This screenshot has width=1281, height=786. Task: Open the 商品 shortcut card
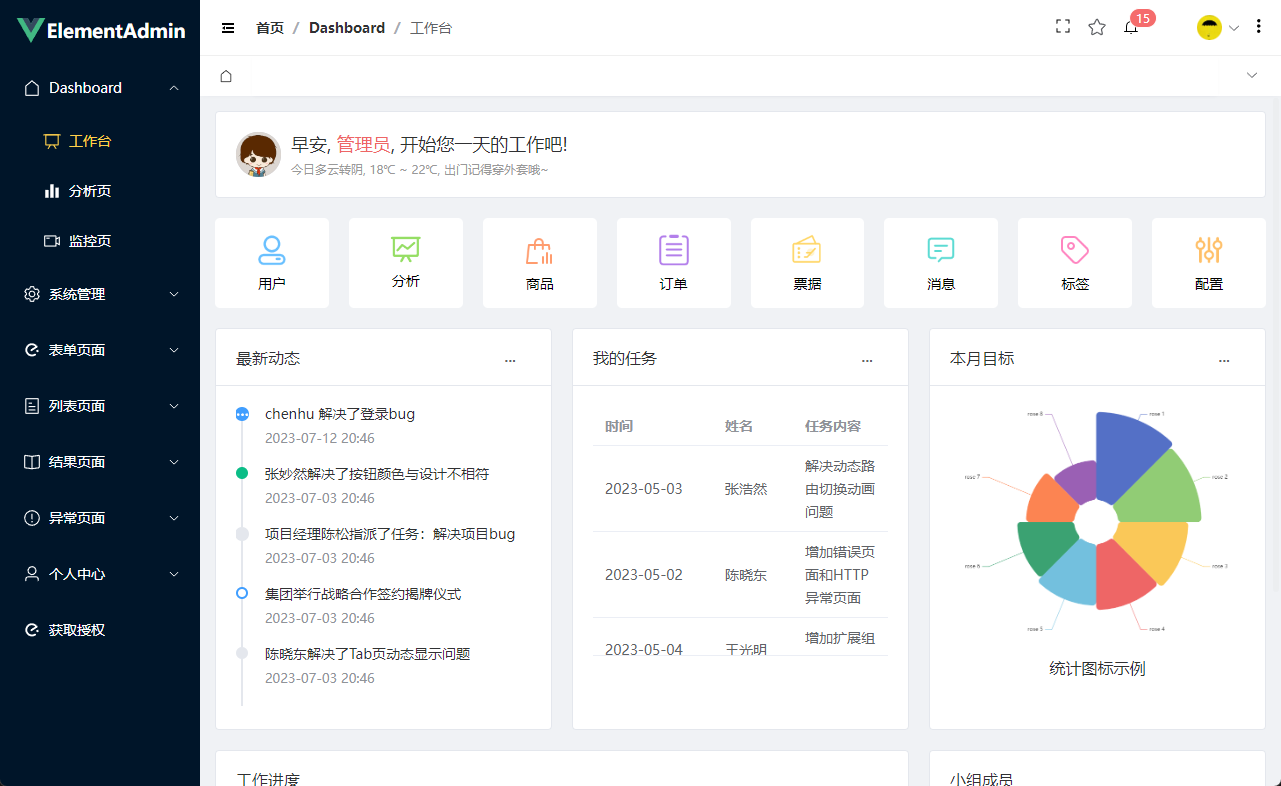540,263
